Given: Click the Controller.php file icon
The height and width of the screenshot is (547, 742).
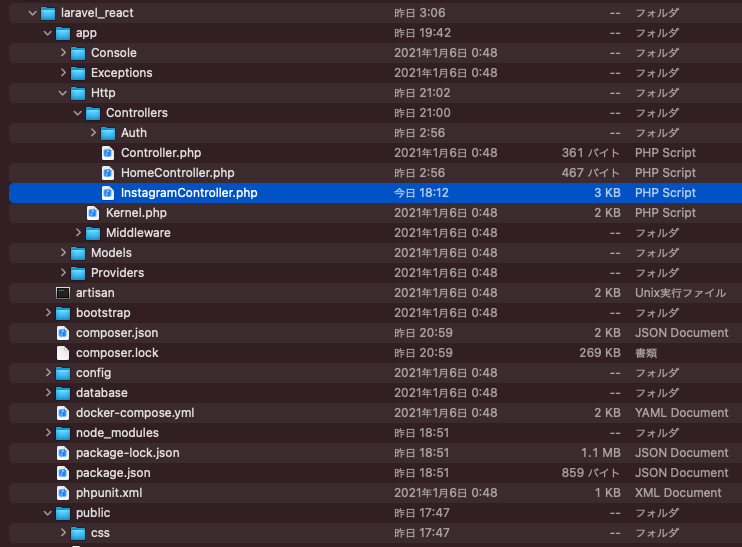Looking at the screenshot, I should (x=108, y=153).
